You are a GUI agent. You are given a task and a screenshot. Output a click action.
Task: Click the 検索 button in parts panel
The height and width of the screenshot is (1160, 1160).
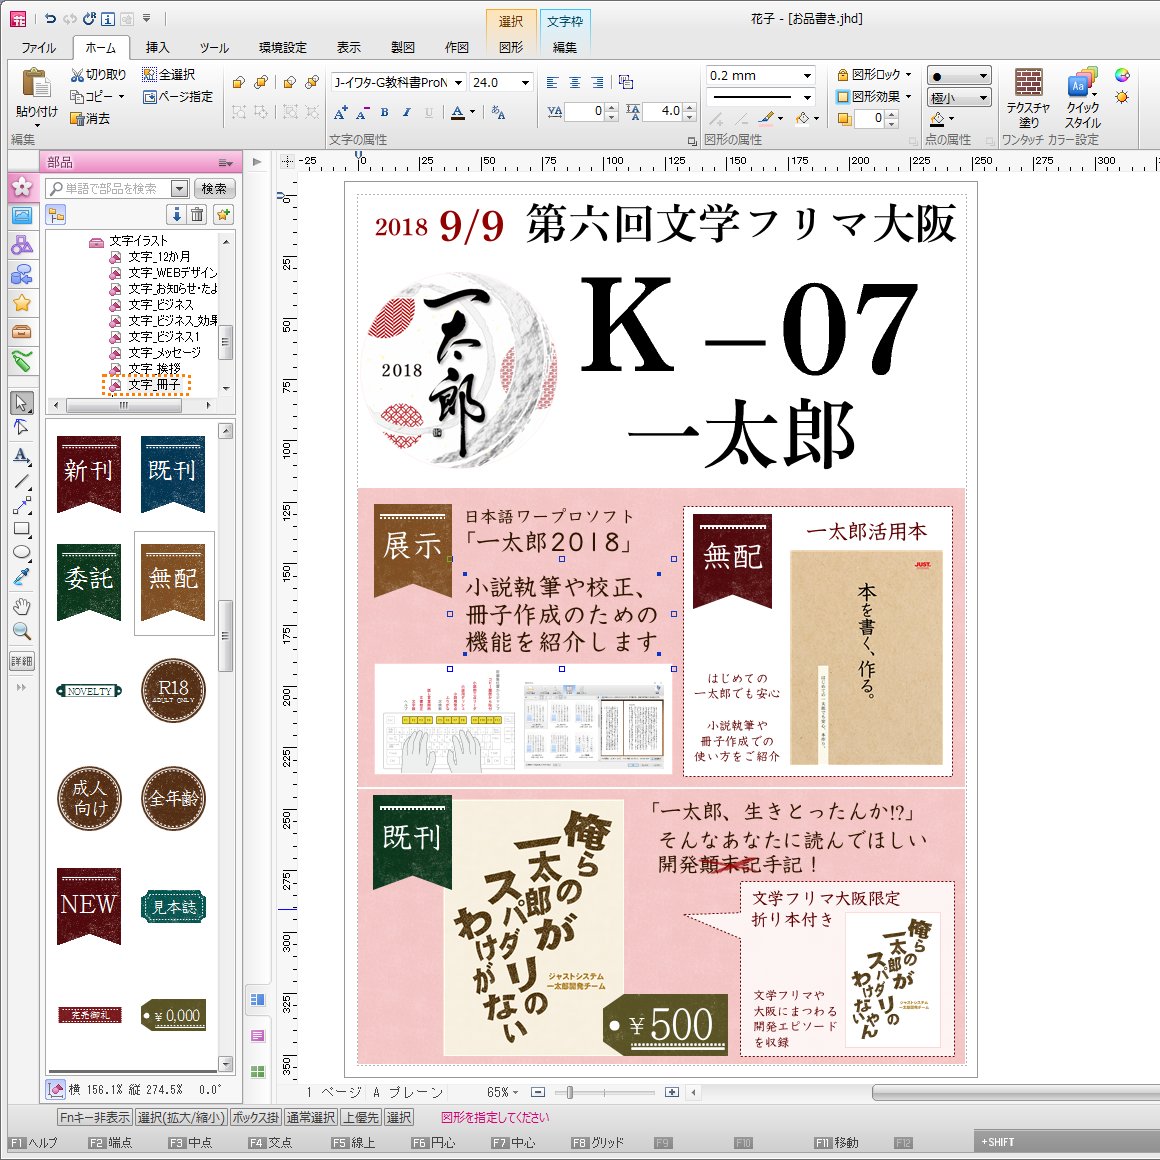pyautogui.click(x=215, y=189)
